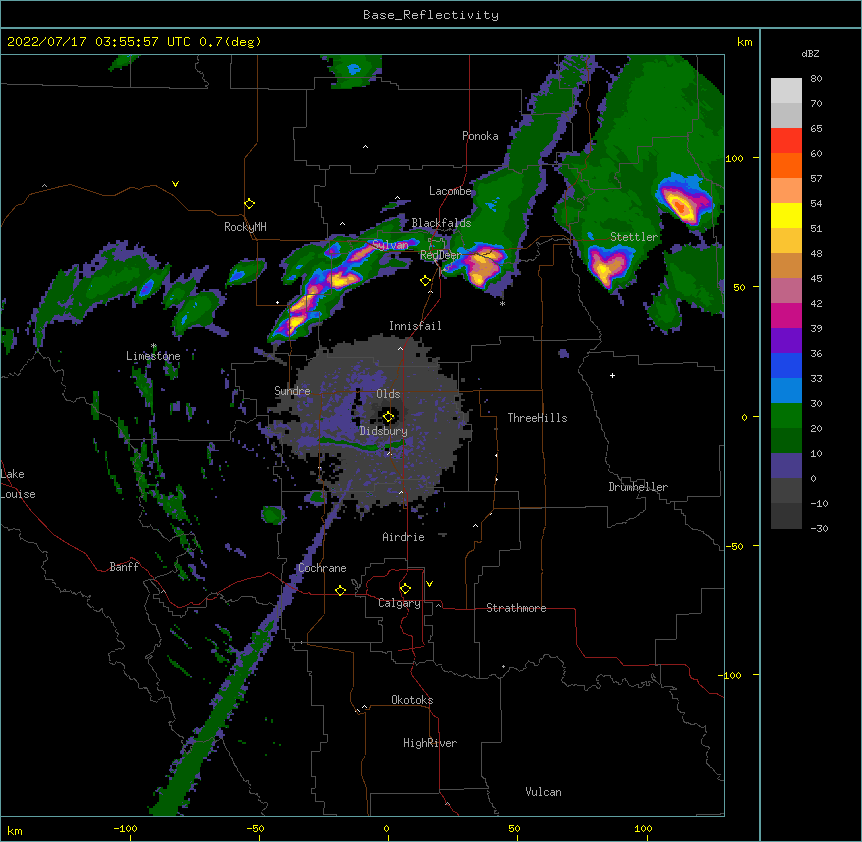Click the 100 tick on the right axis
The image size is (862, 842).
(x=734, y=158)
